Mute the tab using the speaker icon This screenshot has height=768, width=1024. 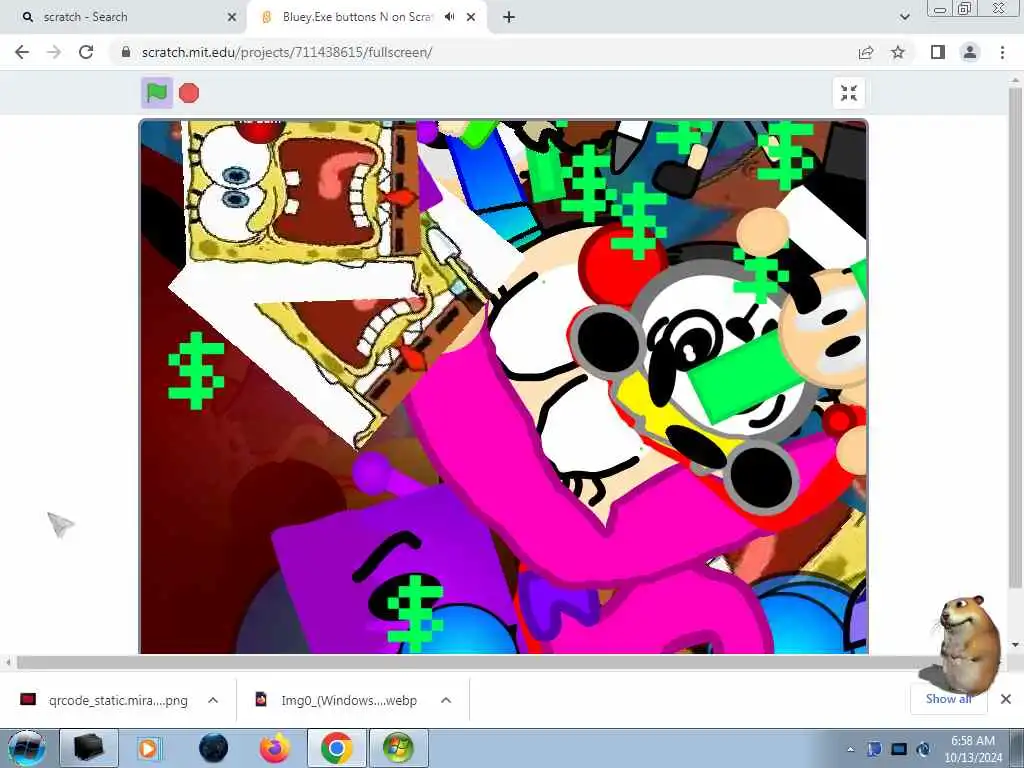449,17
